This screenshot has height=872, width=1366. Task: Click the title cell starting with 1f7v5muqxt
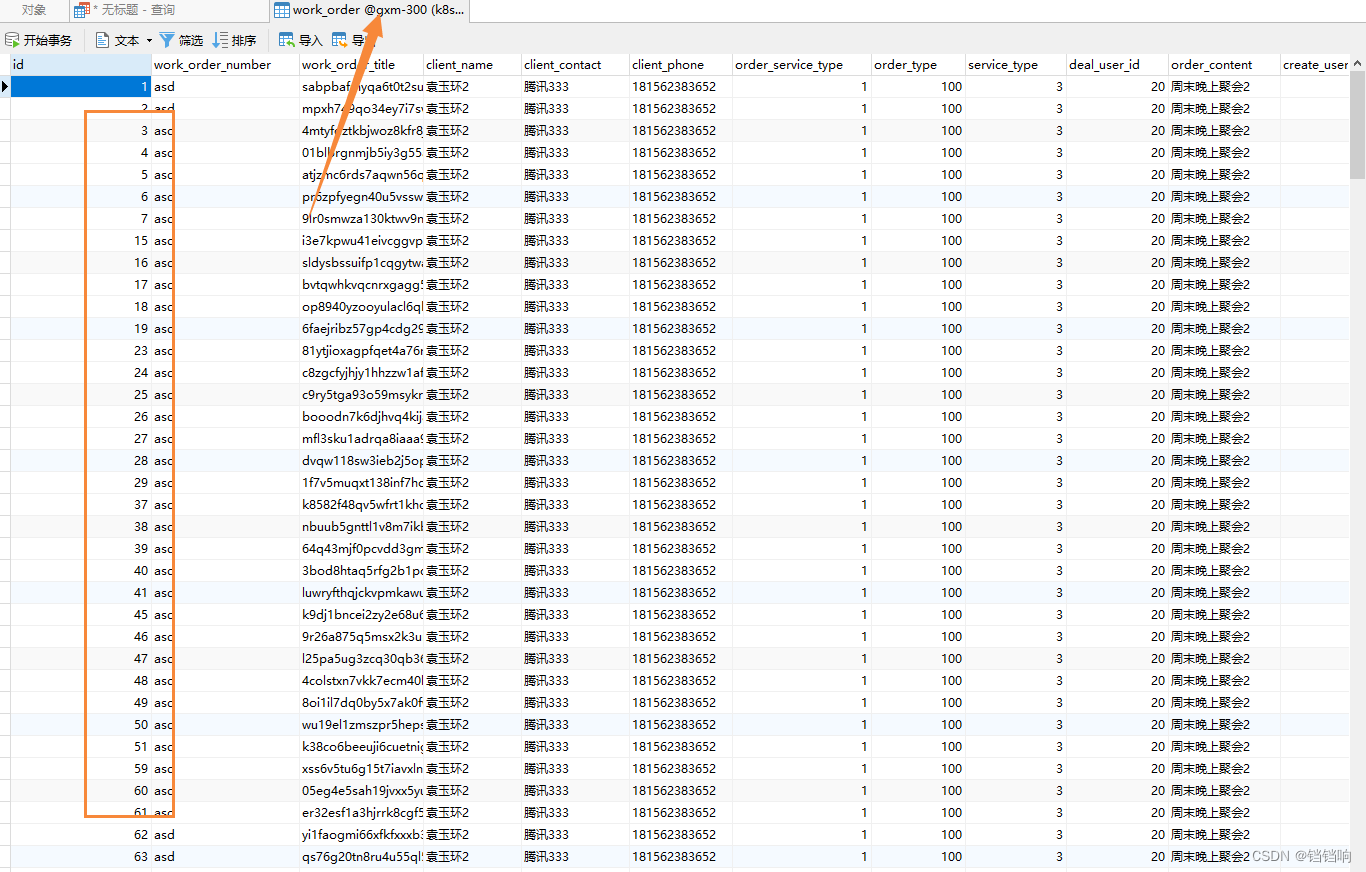pyautogui.click(x=361, y=482)
